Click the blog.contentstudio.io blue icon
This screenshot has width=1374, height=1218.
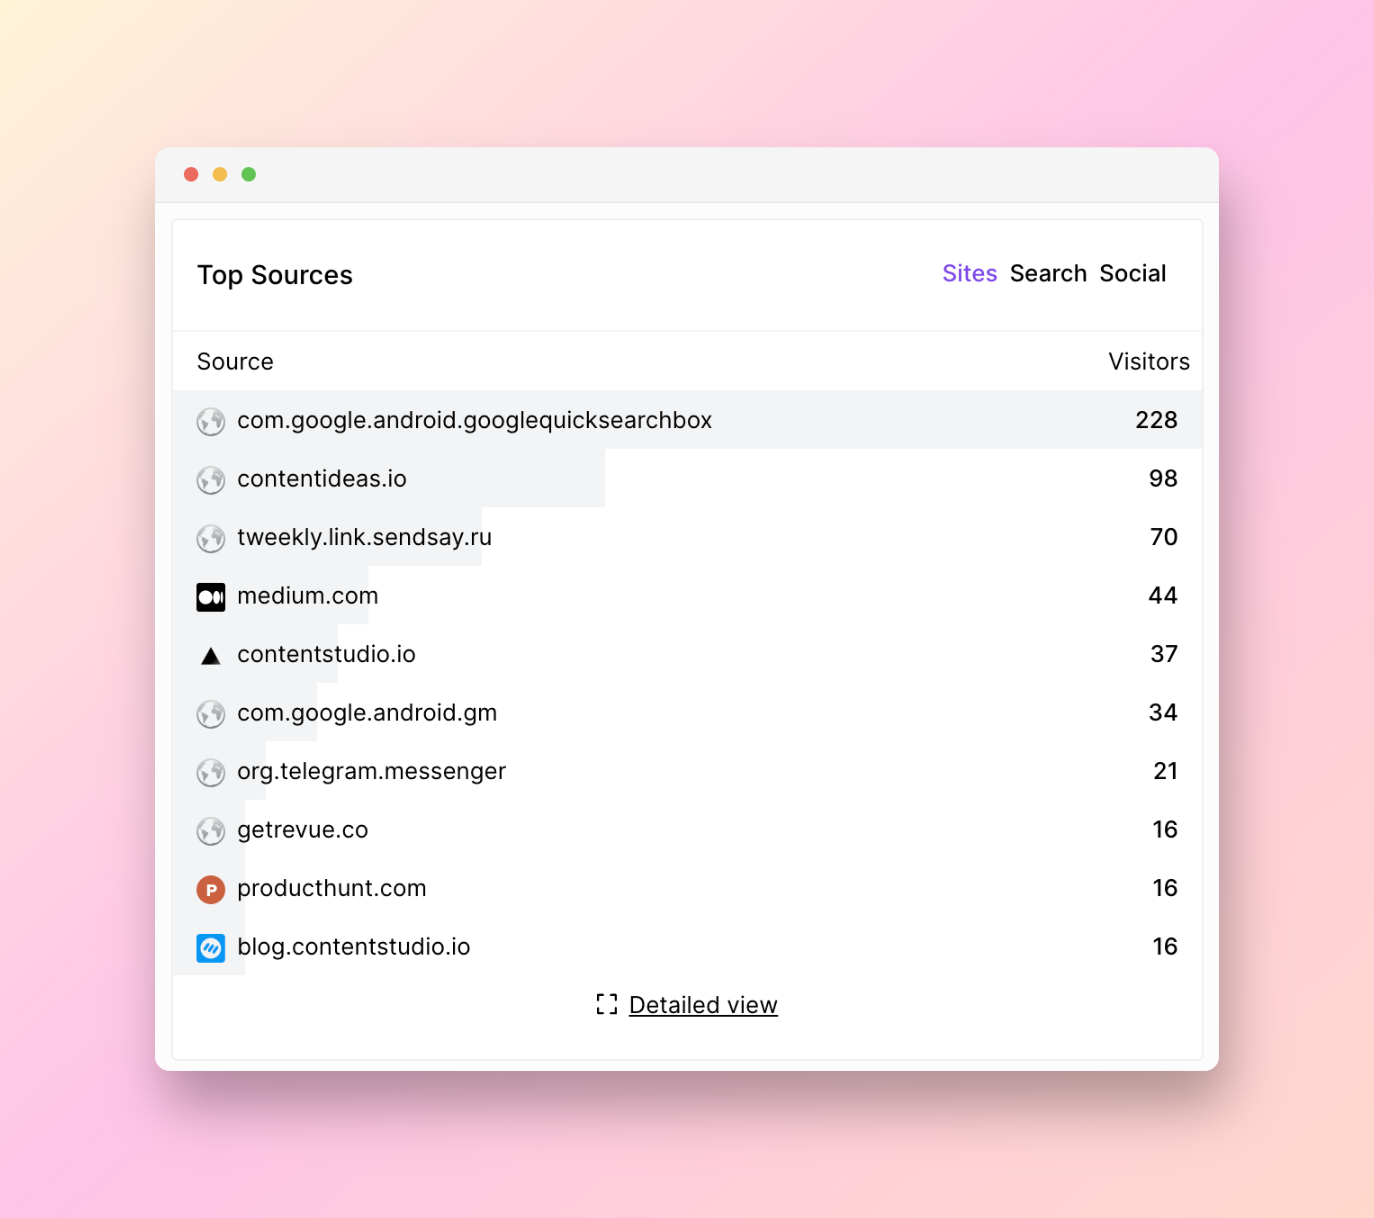coord(211,948)
